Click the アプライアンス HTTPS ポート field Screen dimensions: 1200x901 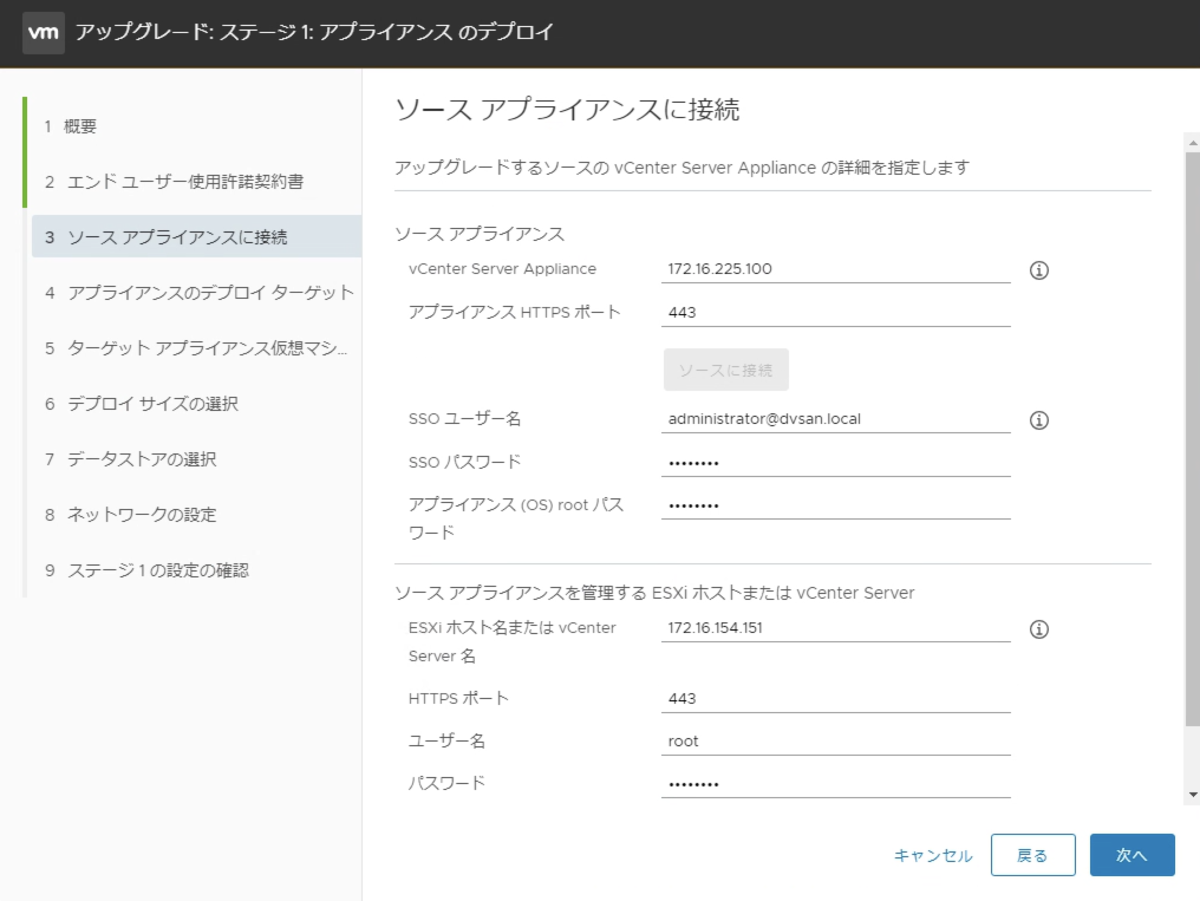coord(835,310)
